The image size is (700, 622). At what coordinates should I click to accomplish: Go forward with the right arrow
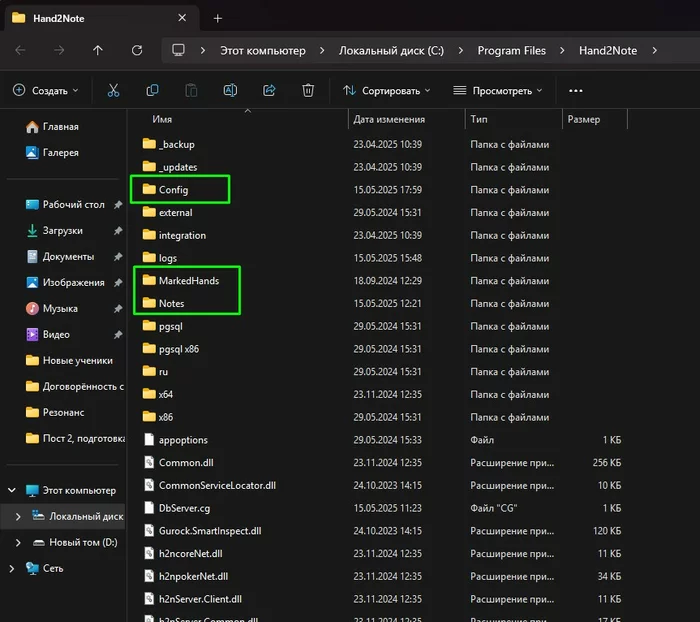[59, 50]
